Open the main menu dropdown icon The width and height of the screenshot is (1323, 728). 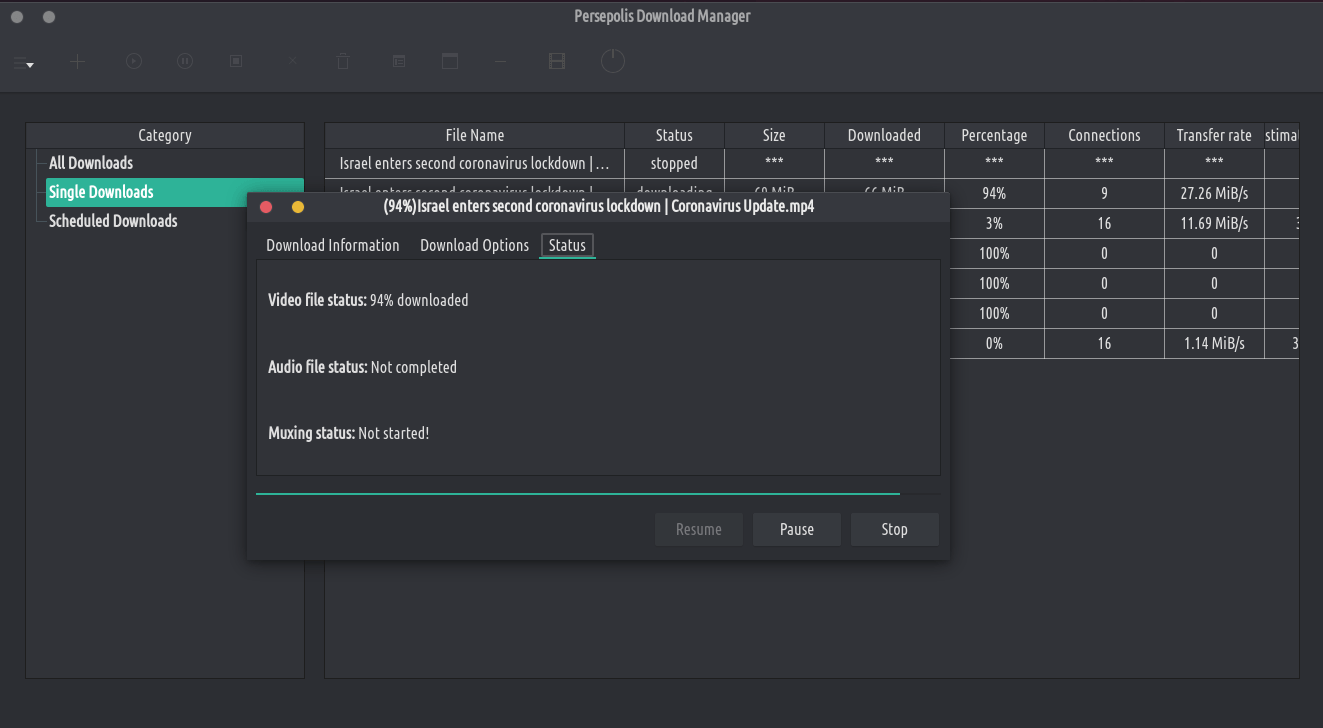[x=24, y=62]
